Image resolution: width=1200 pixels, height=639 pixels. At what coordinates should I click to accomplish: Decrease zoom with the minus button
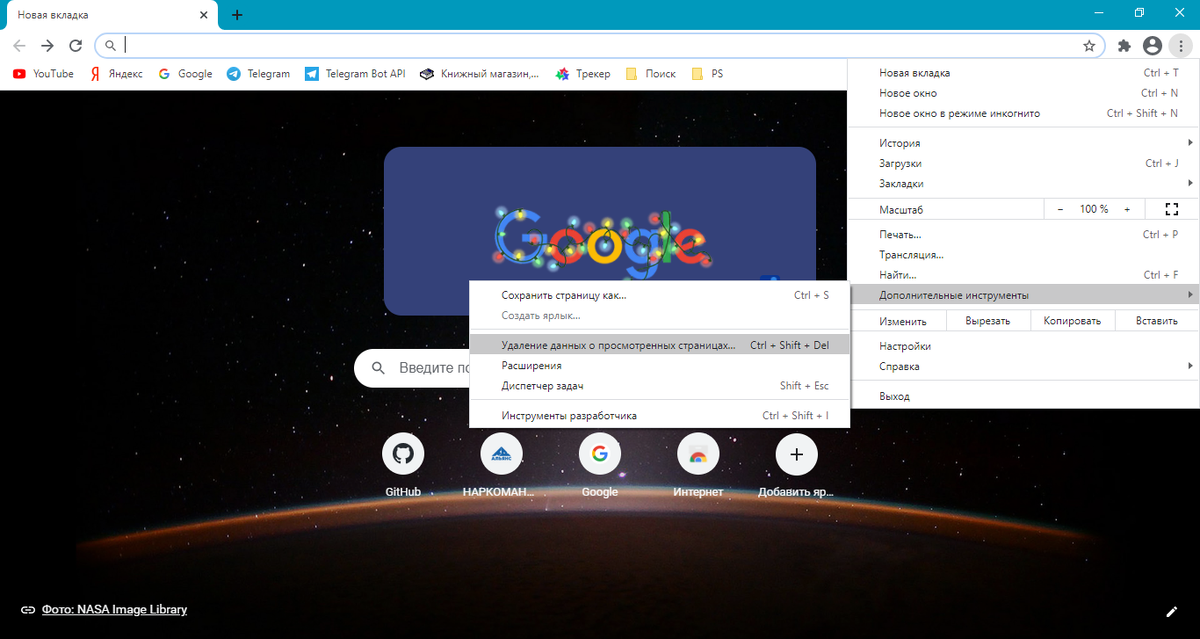[1061, 209]
